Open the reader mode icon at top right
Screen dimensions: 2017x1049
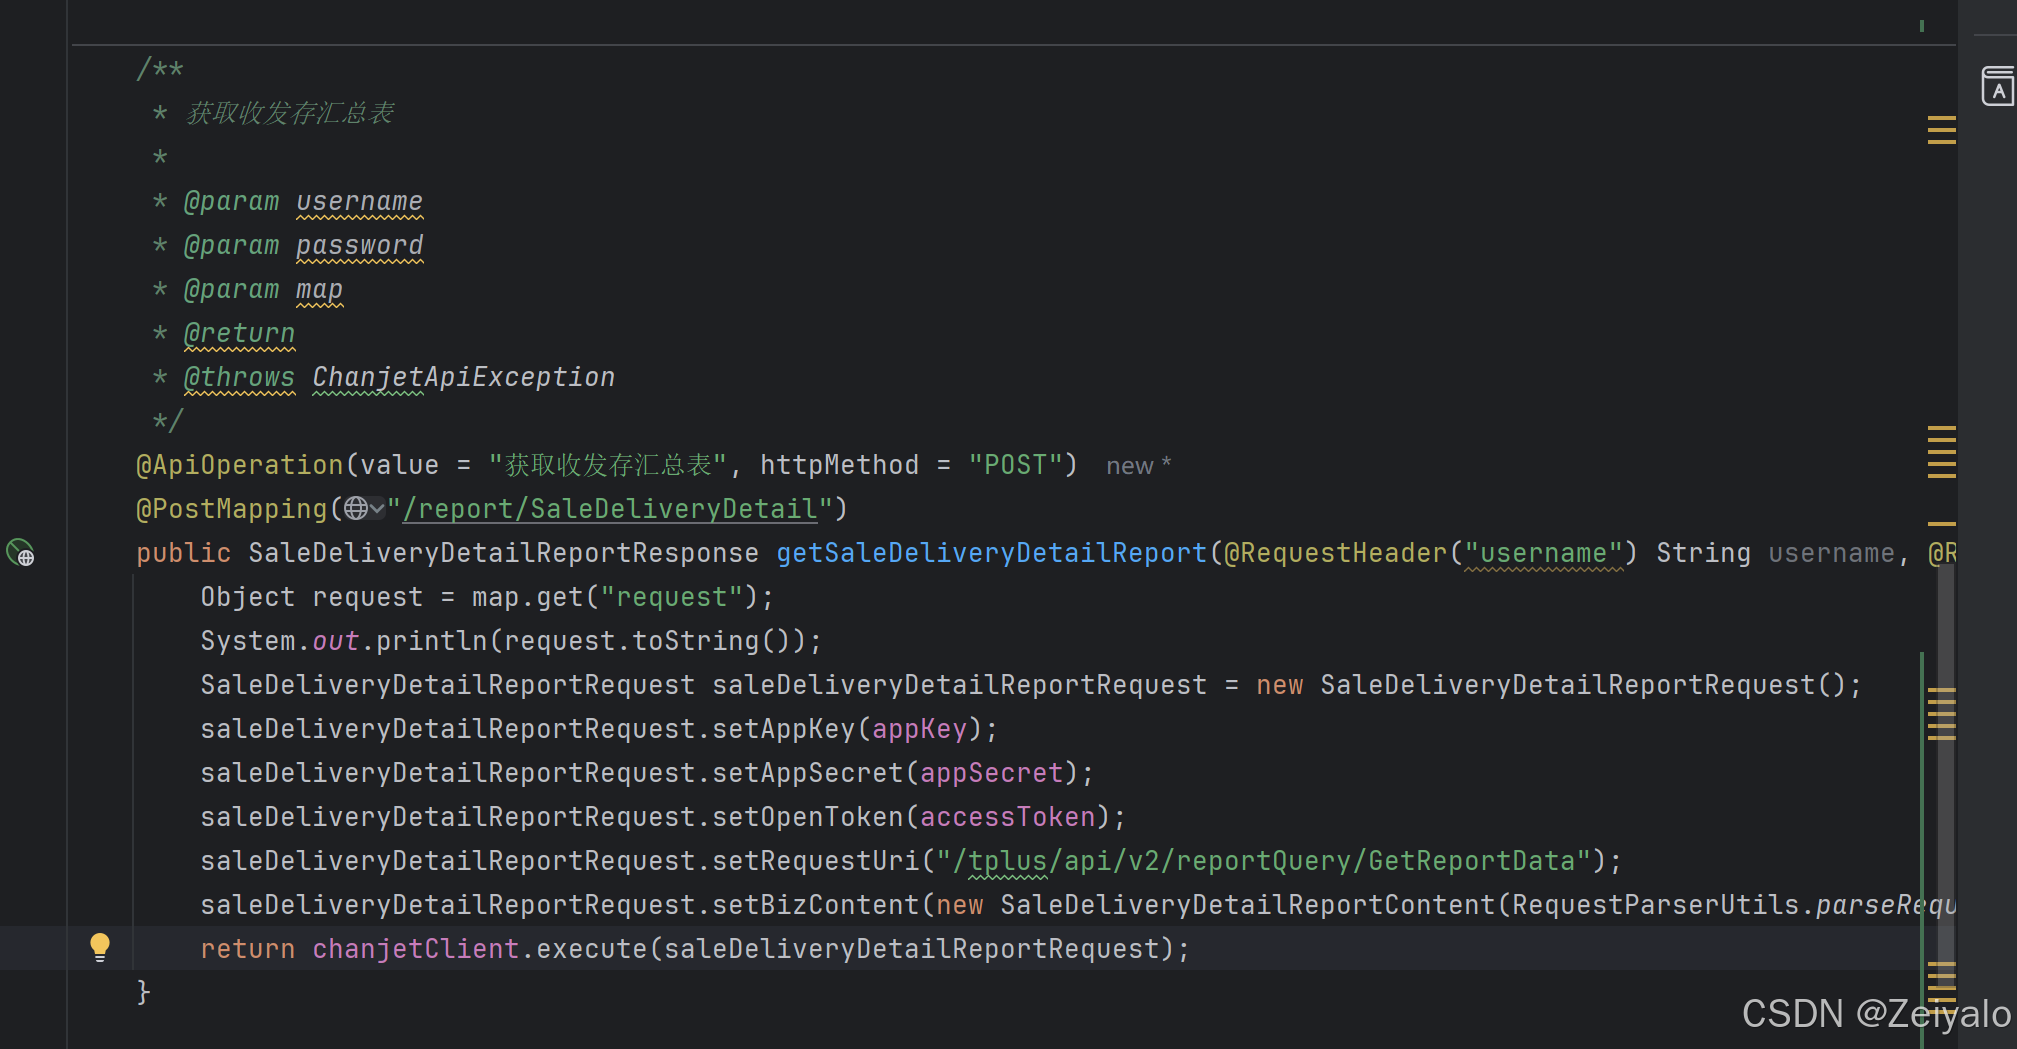(1997, 86)
